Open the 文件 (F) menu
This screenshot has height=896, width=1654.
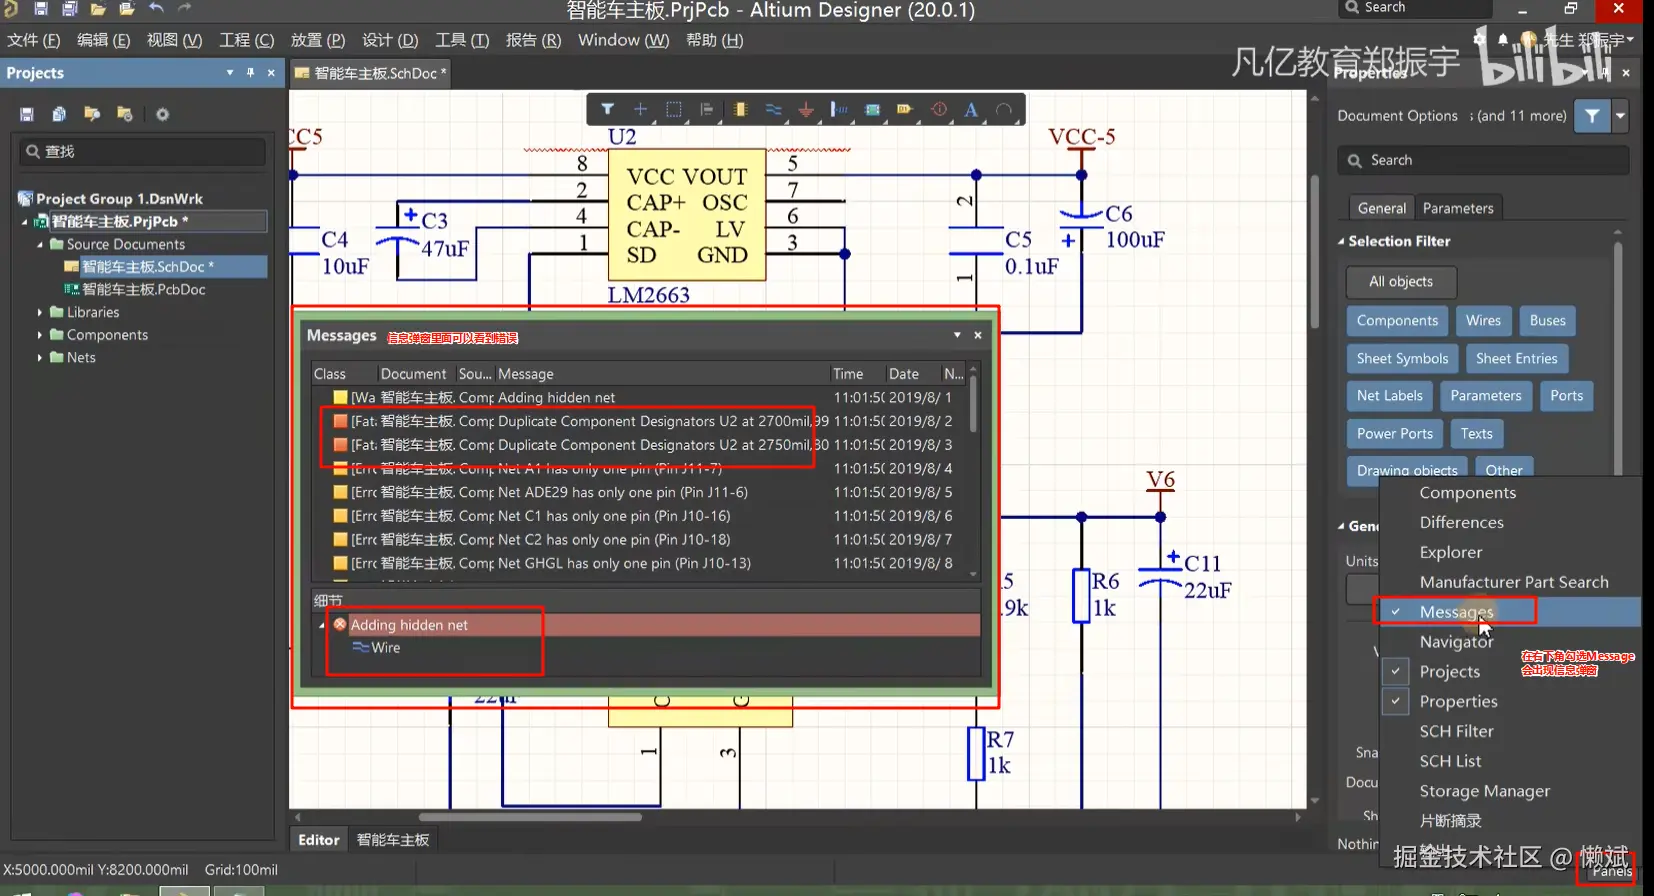34,40
